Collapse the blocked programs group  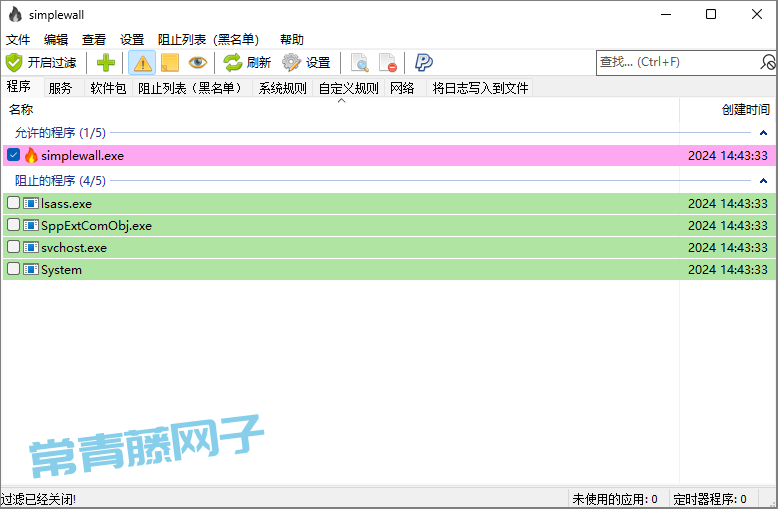[x=763, y=181]
